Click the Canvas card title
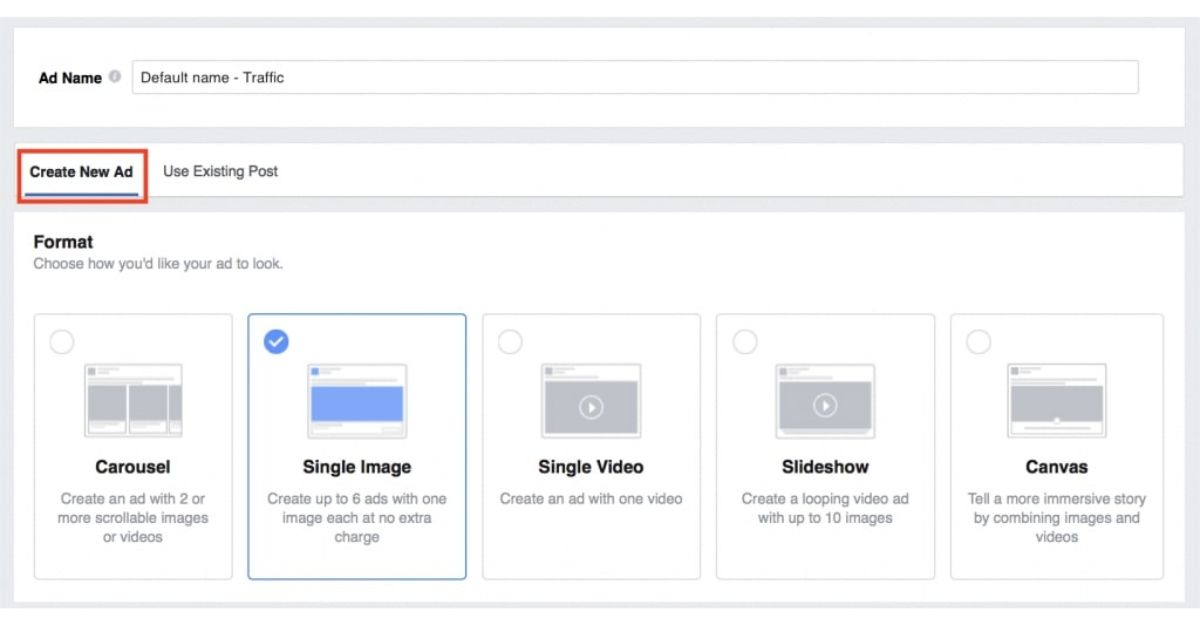Image resolution: width=1200 pixels, height=625 pixels. coord(1057,467)
